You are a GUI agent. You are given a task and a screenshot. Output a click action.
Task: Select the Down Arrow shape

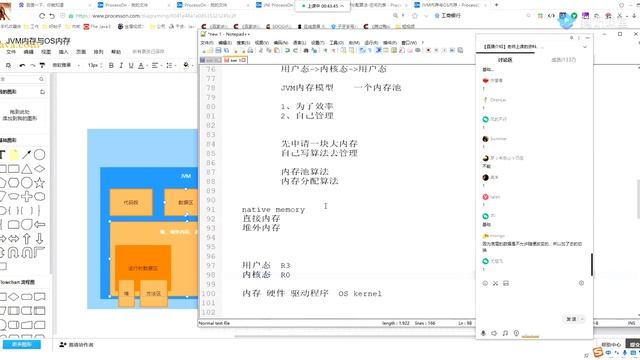click(40, 238)
